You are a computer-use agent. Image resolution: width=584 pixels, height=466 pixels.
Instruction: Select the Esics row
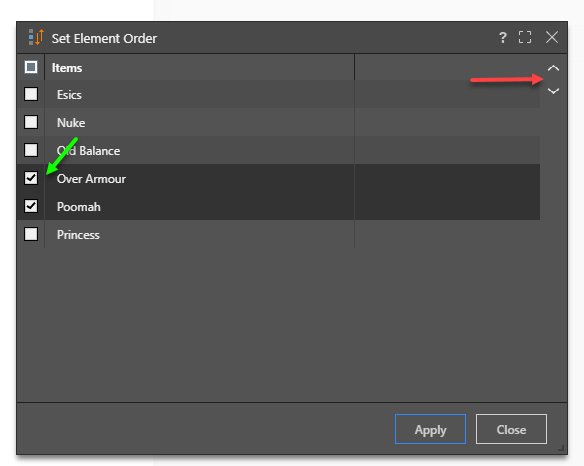[x=278, y=94]
